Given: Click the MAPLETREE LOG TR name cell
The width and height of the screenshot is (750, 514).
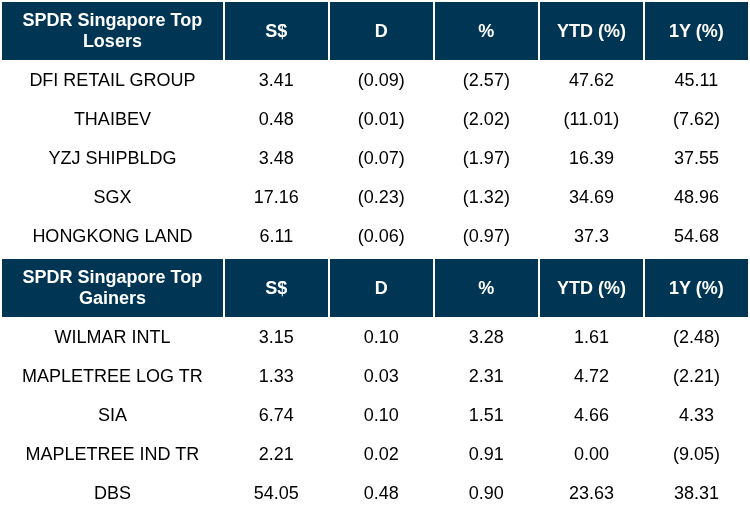Looking at the screenshot, I should tap(112, 376).
